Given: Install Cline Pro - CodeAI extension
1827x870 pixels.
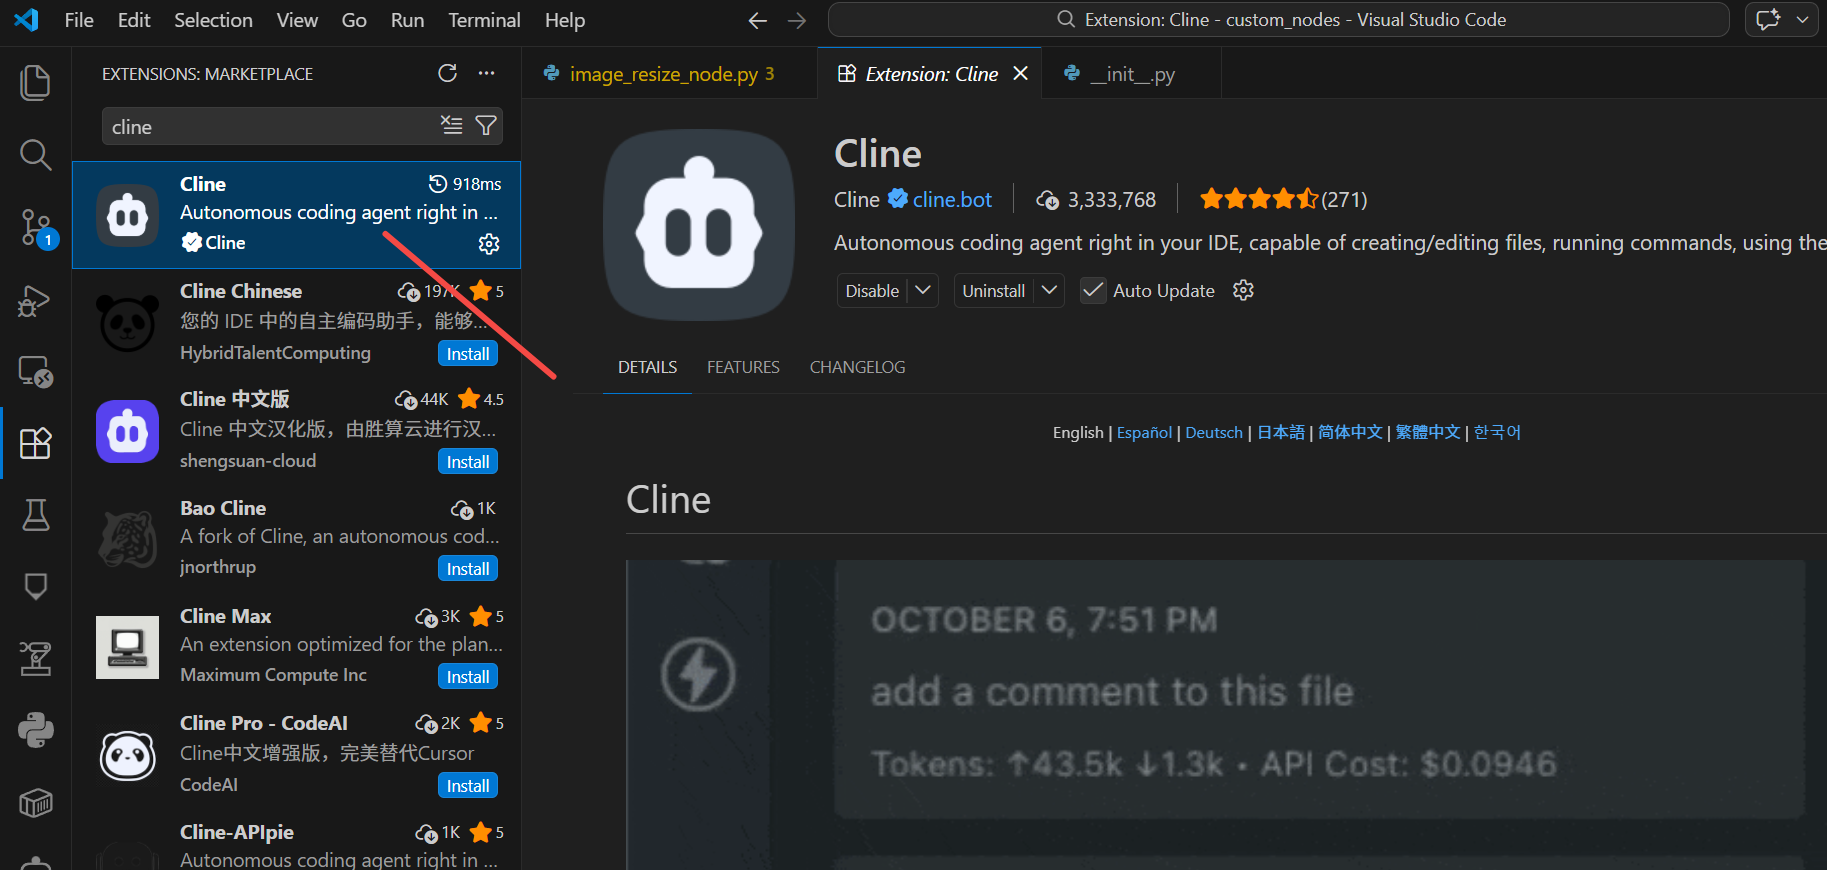Looking at the screenshot, I should pos(468,786).
